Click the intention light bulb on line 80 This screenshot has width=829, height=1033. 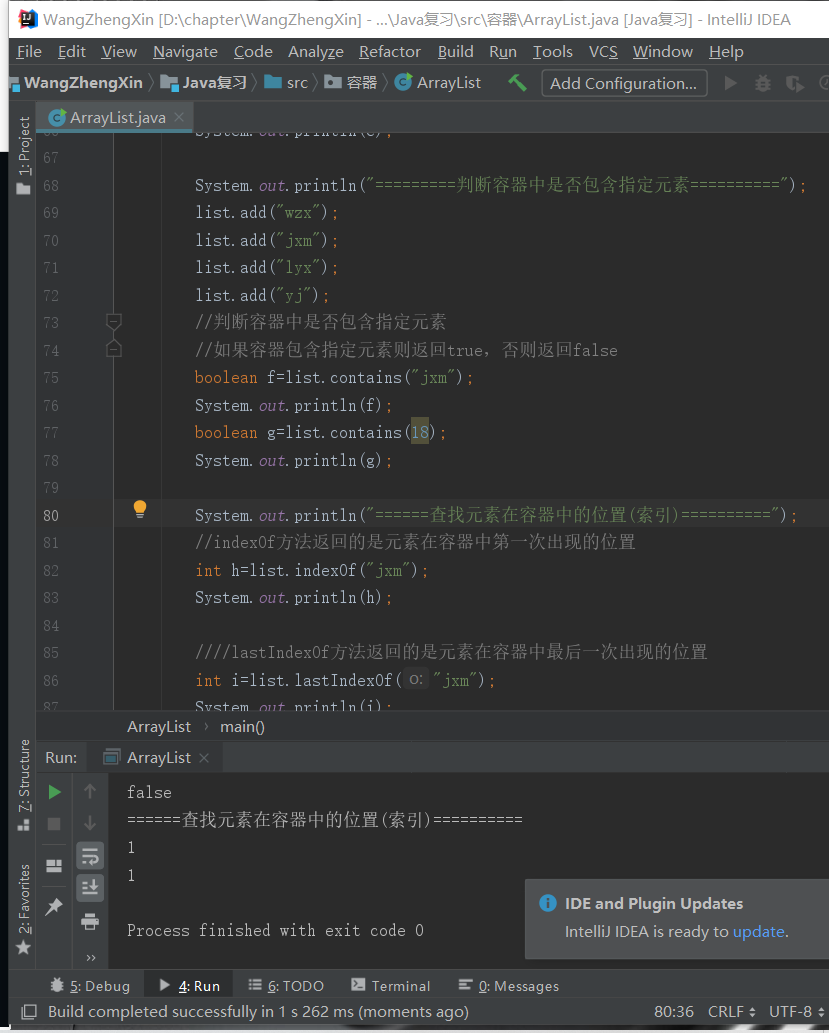pos(140,509)
